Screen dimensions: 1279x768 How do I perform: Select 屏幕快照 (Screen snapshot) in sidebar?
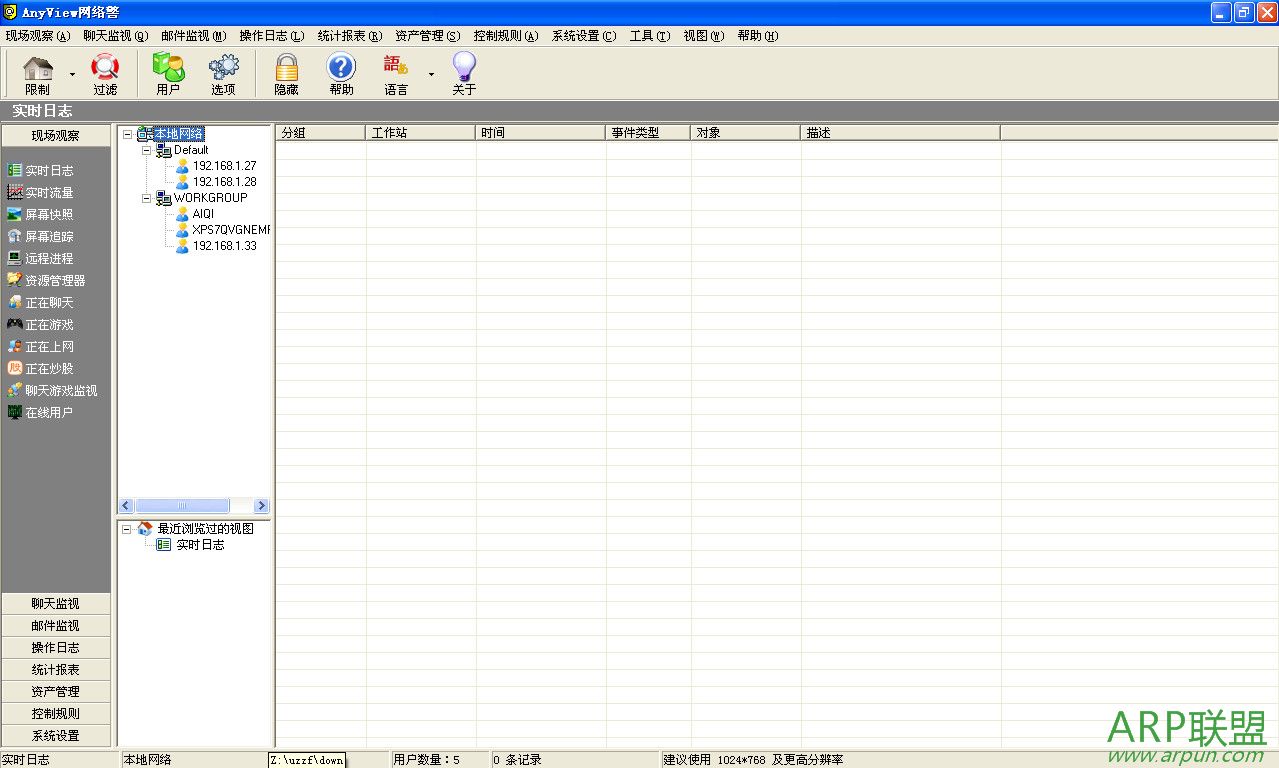[x=48, y=215]
